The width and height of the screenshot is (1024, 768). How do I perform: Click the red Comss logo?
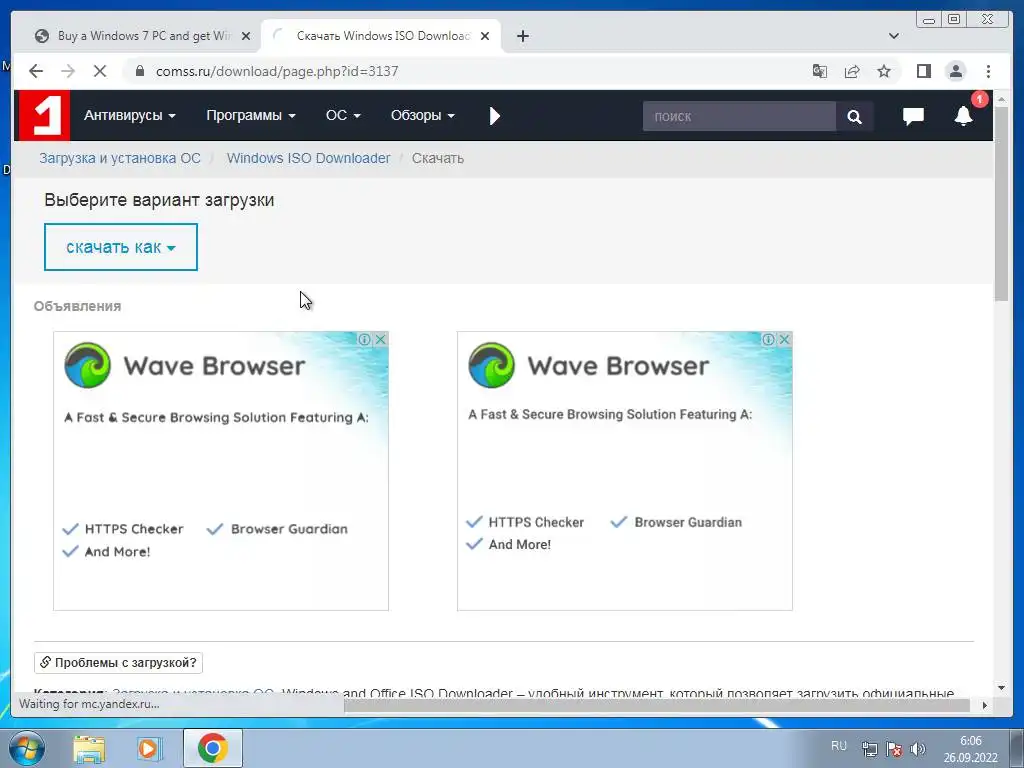tap(44, 116)
